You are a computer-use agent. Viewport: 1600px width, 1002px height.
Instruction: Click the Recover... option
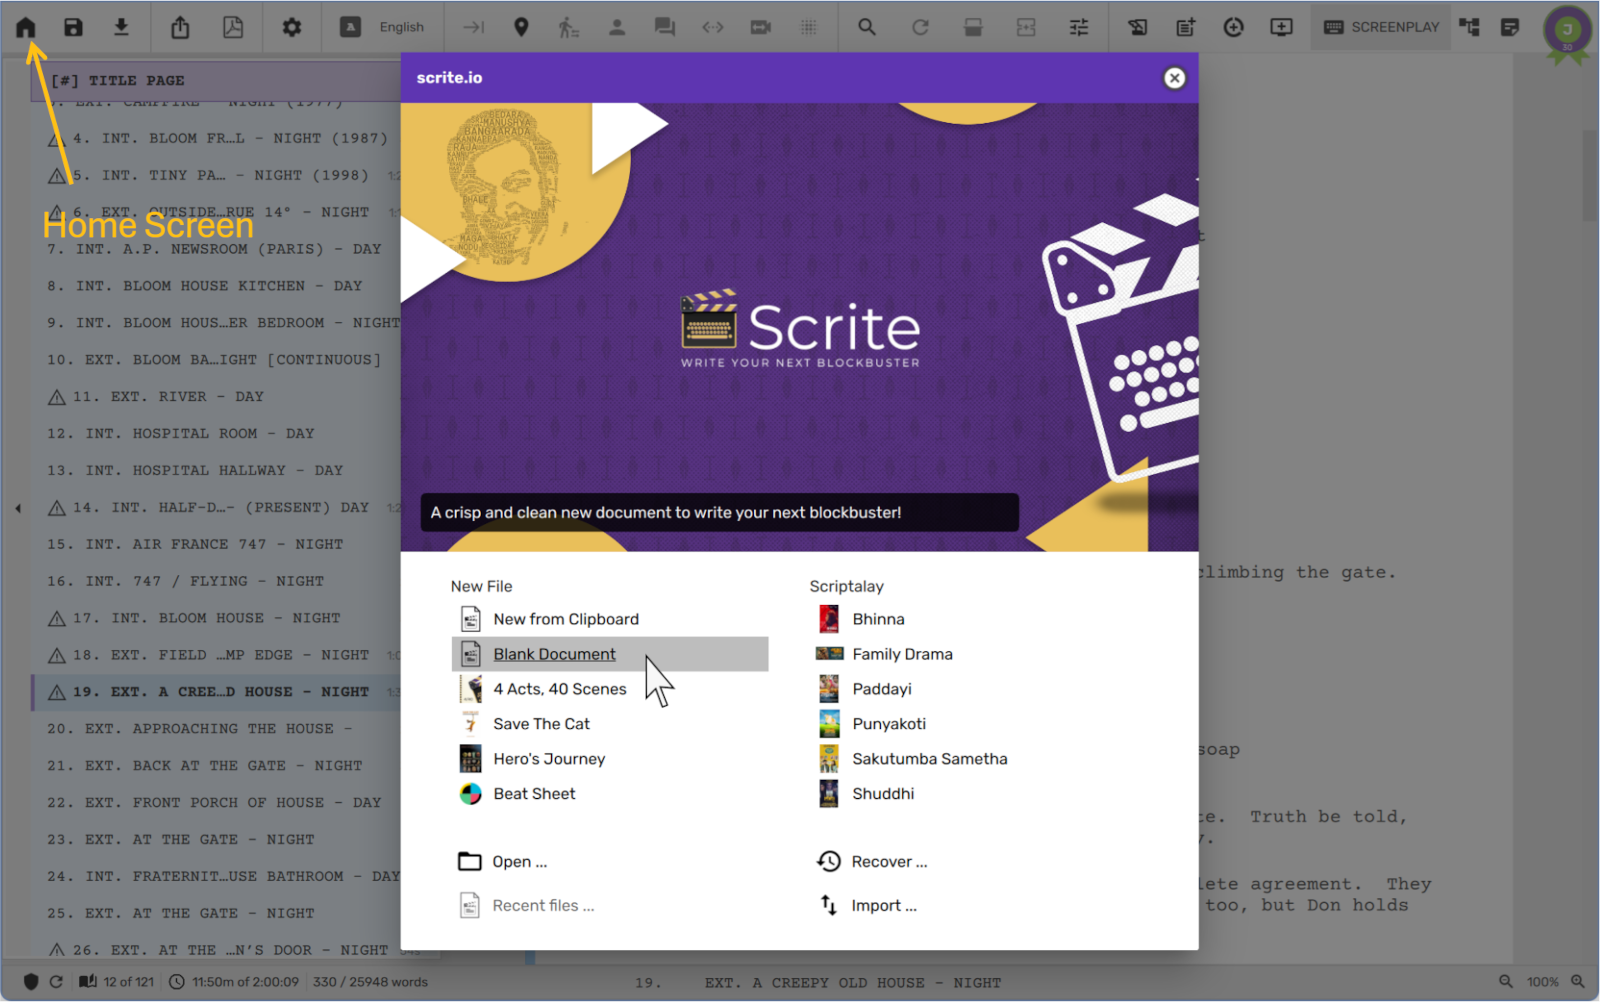point(888,862)
